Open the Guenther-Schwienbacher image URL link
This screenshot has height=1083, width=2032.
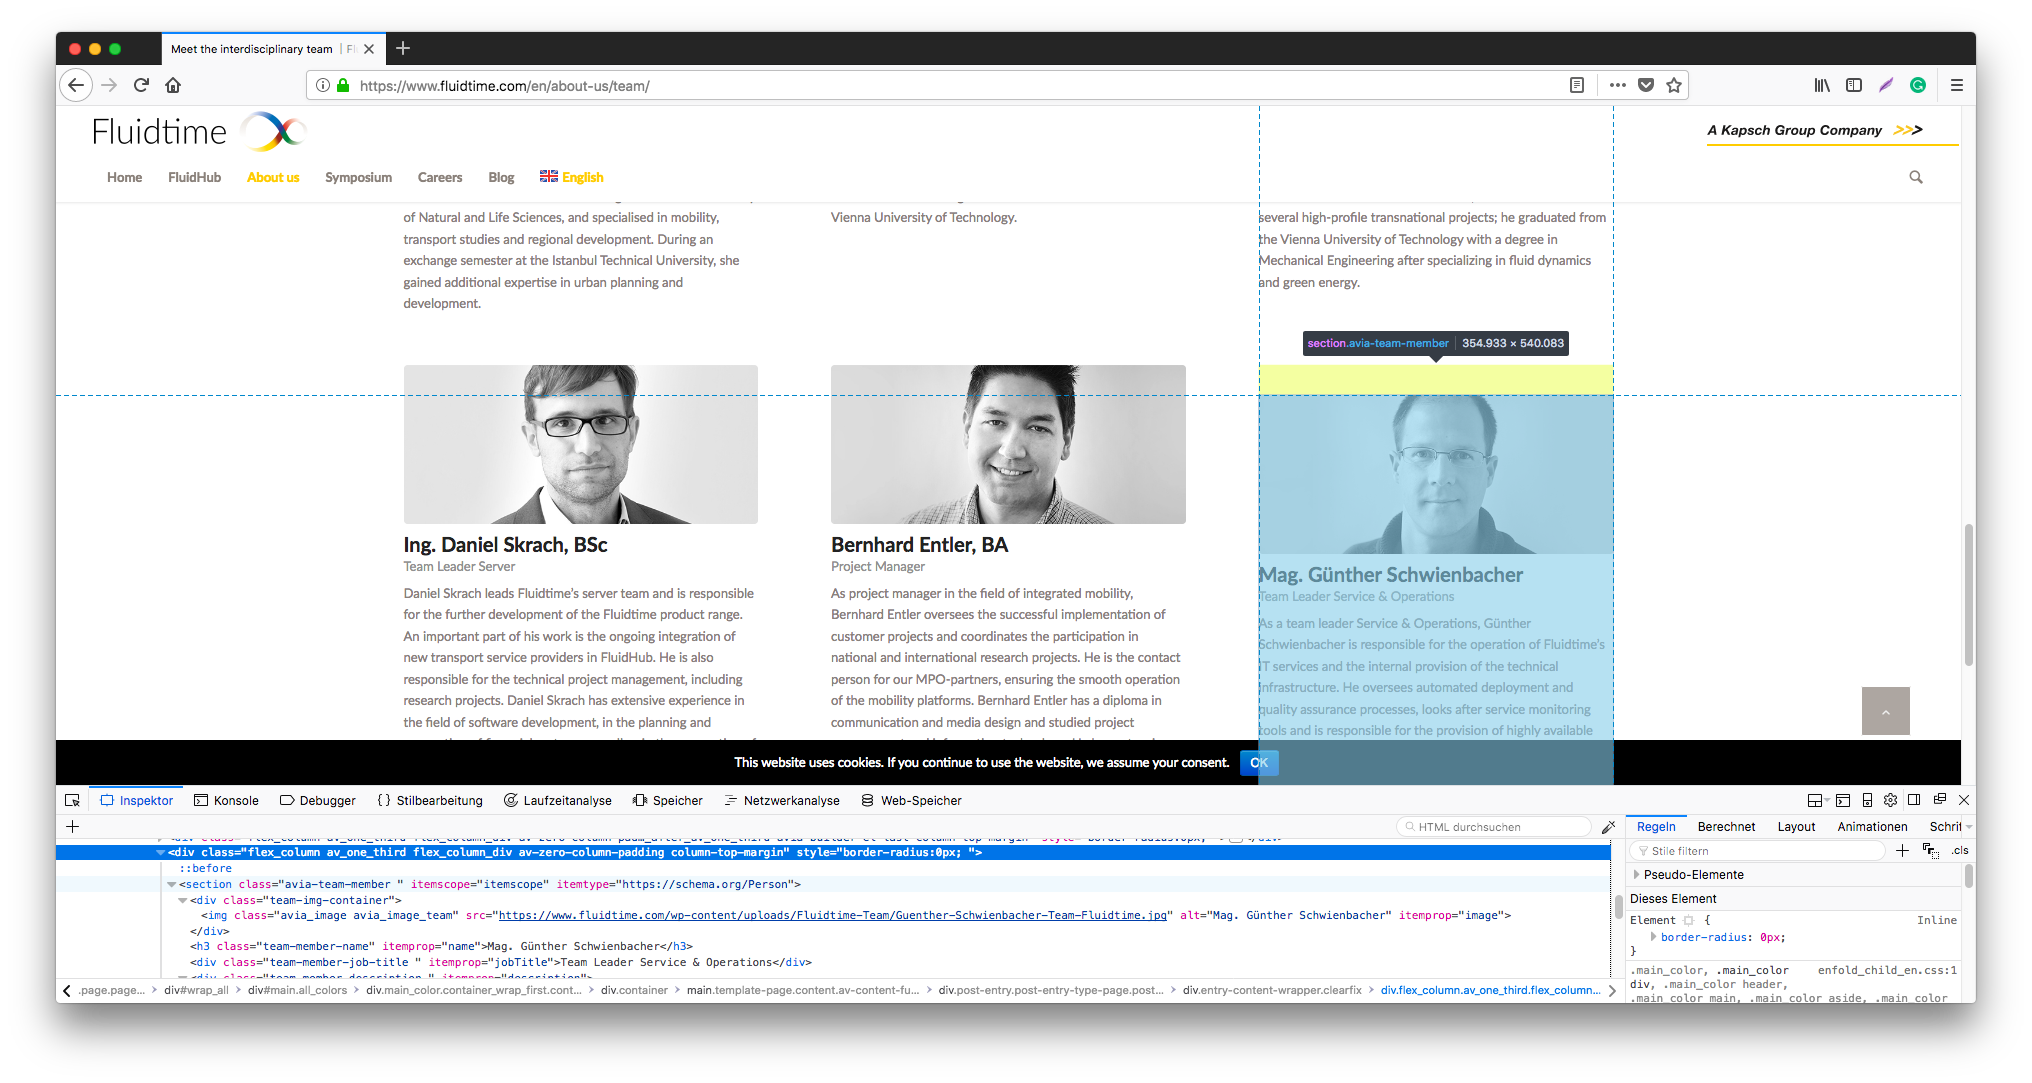pyautogui.click(x=833, y=915)
